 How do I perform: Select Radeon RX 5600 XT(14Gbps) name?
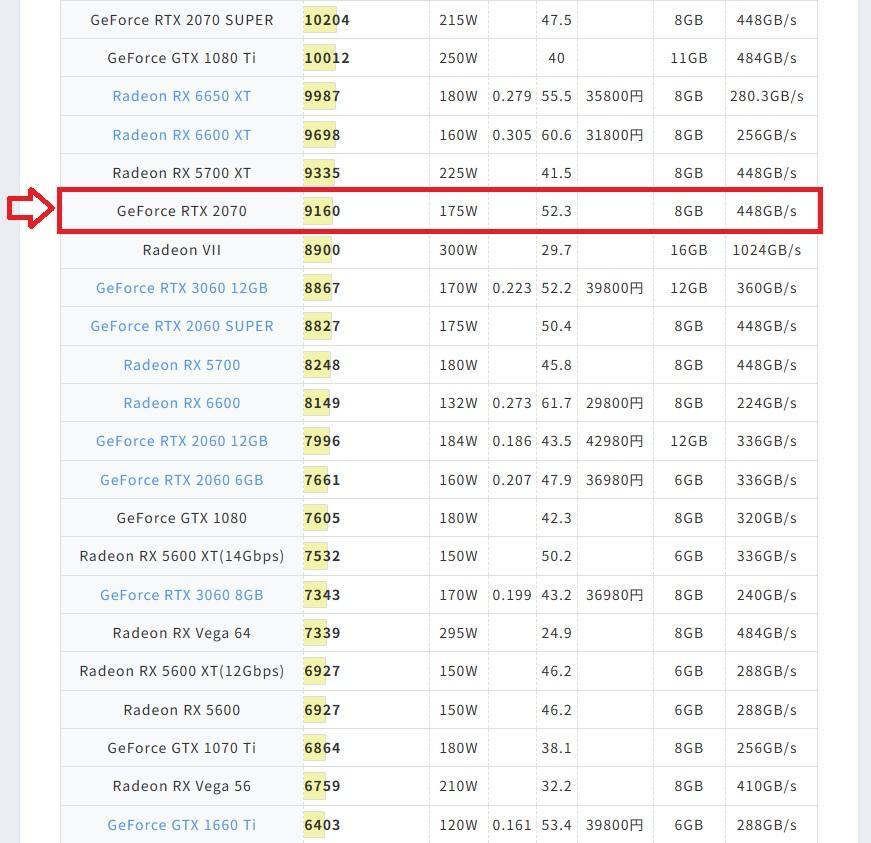(x=182, y=556)
